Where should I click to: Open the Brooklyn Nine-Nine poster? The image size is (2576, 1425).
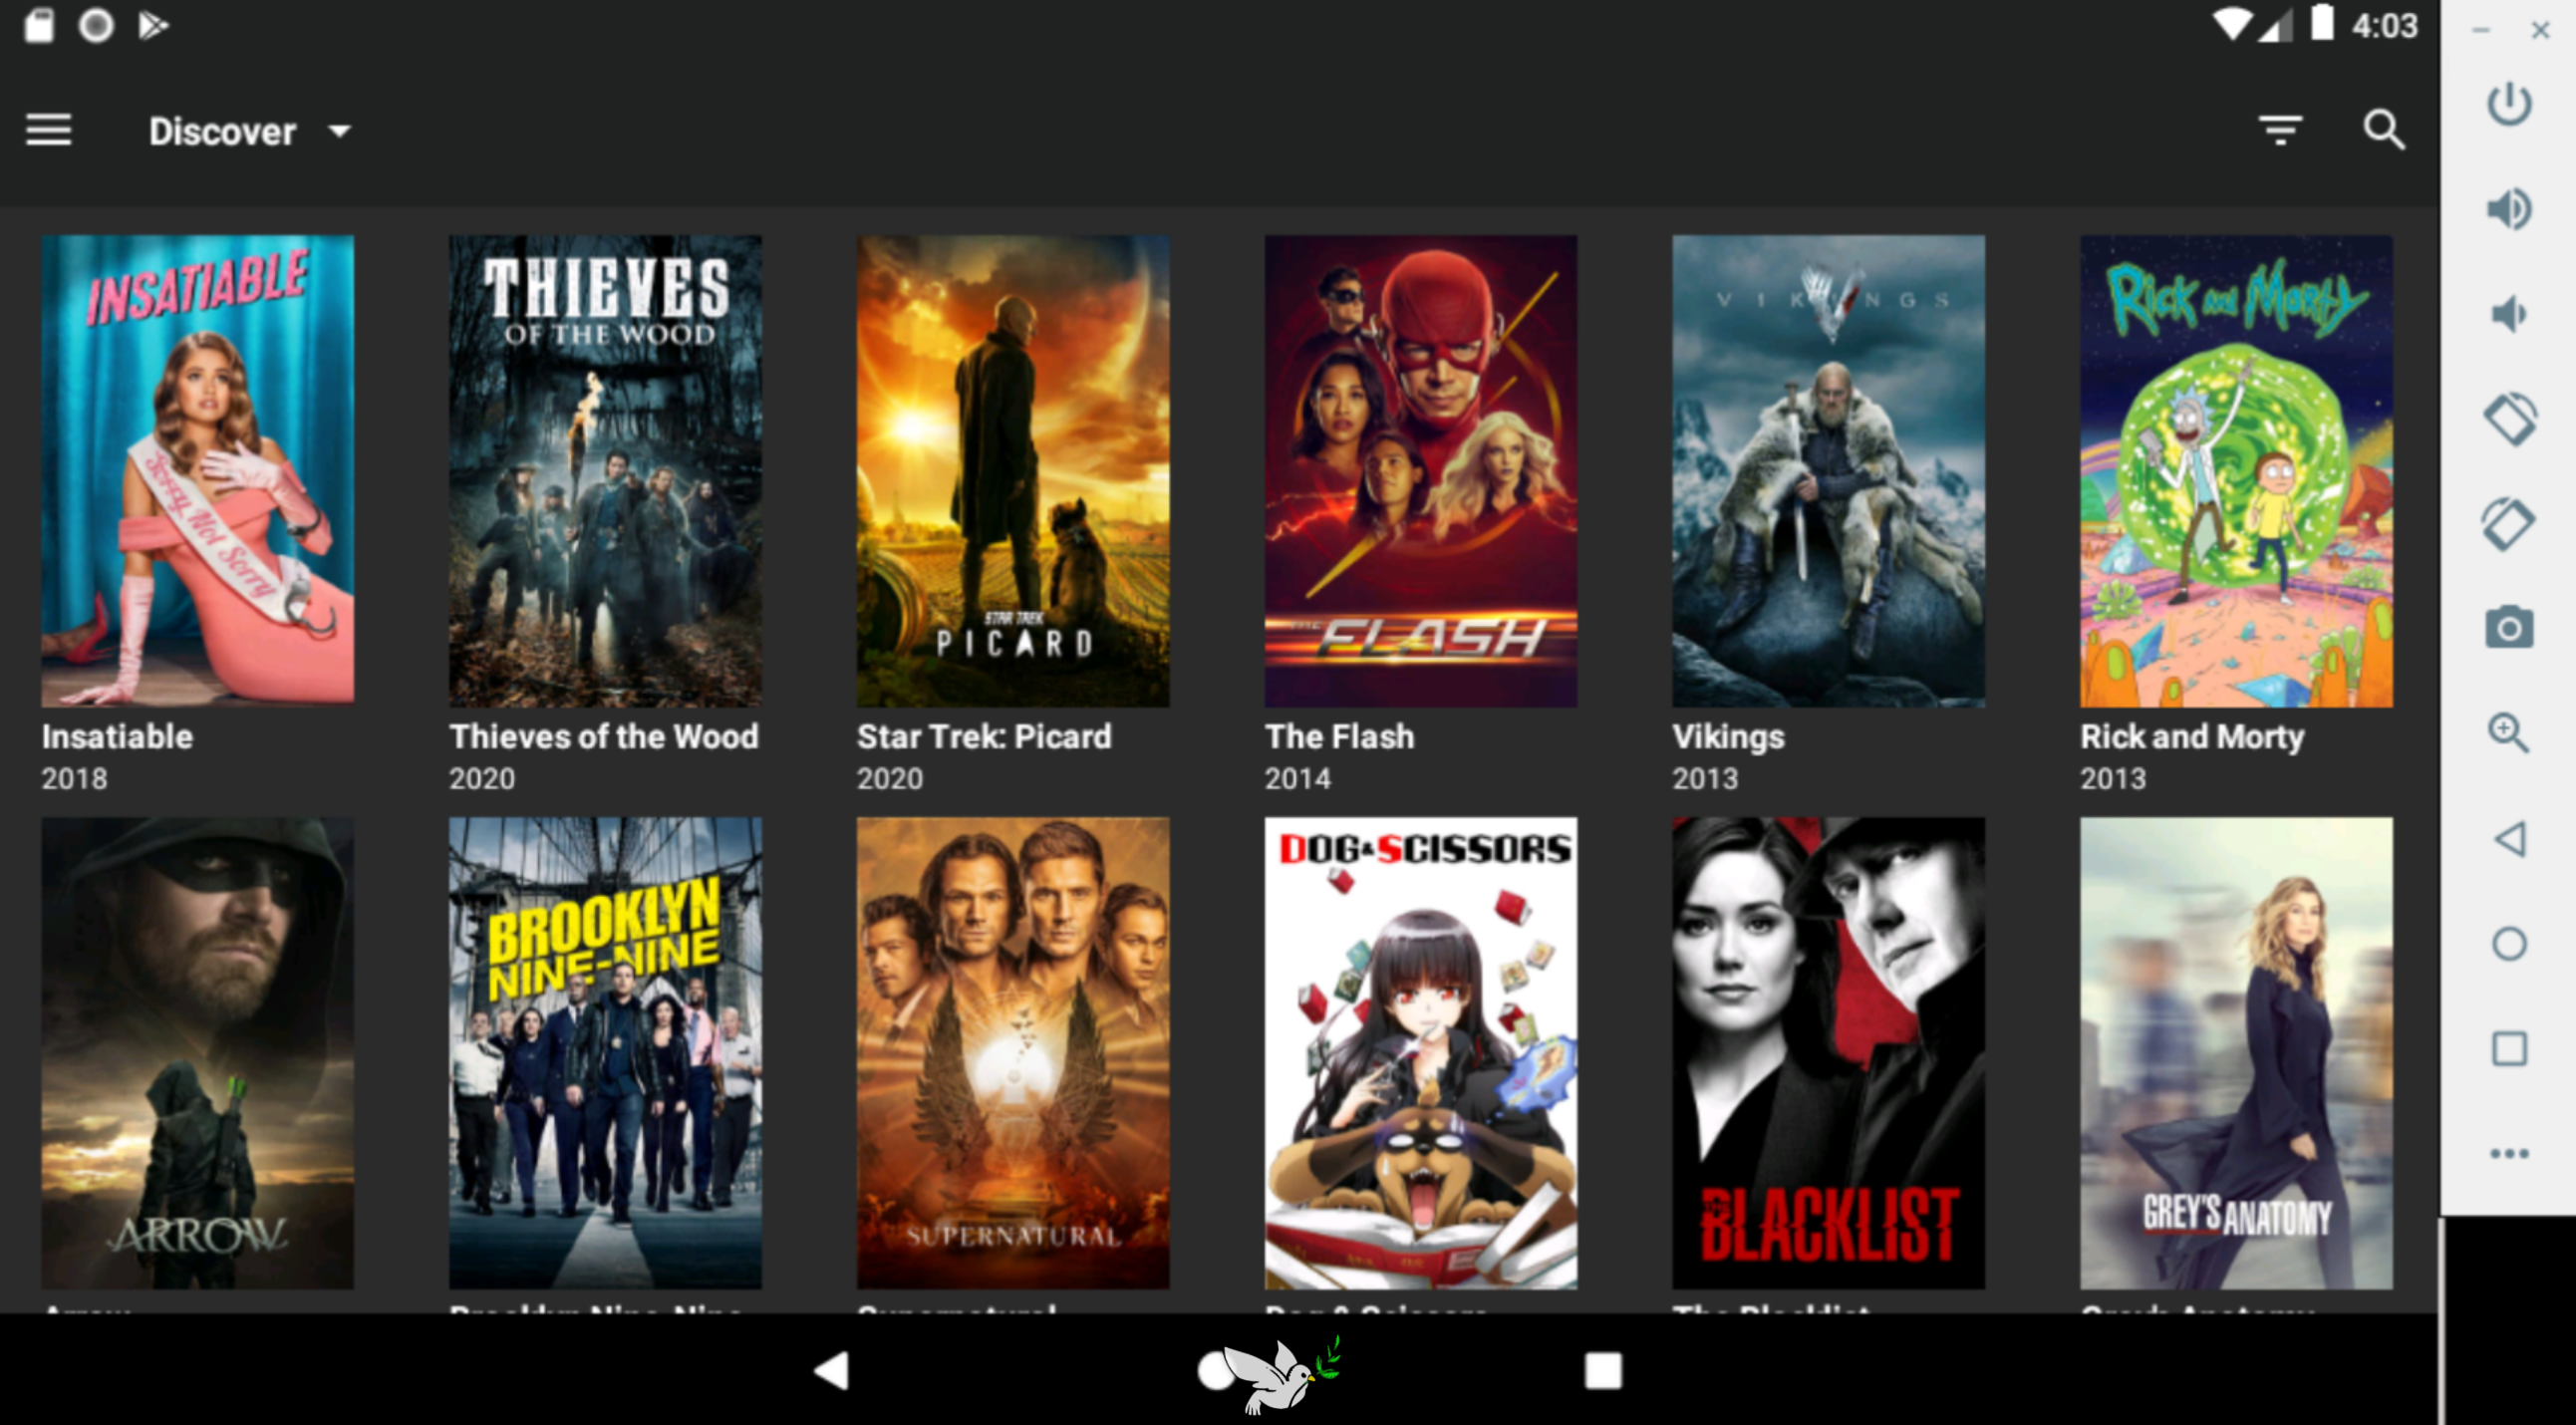coord(605,1053)
